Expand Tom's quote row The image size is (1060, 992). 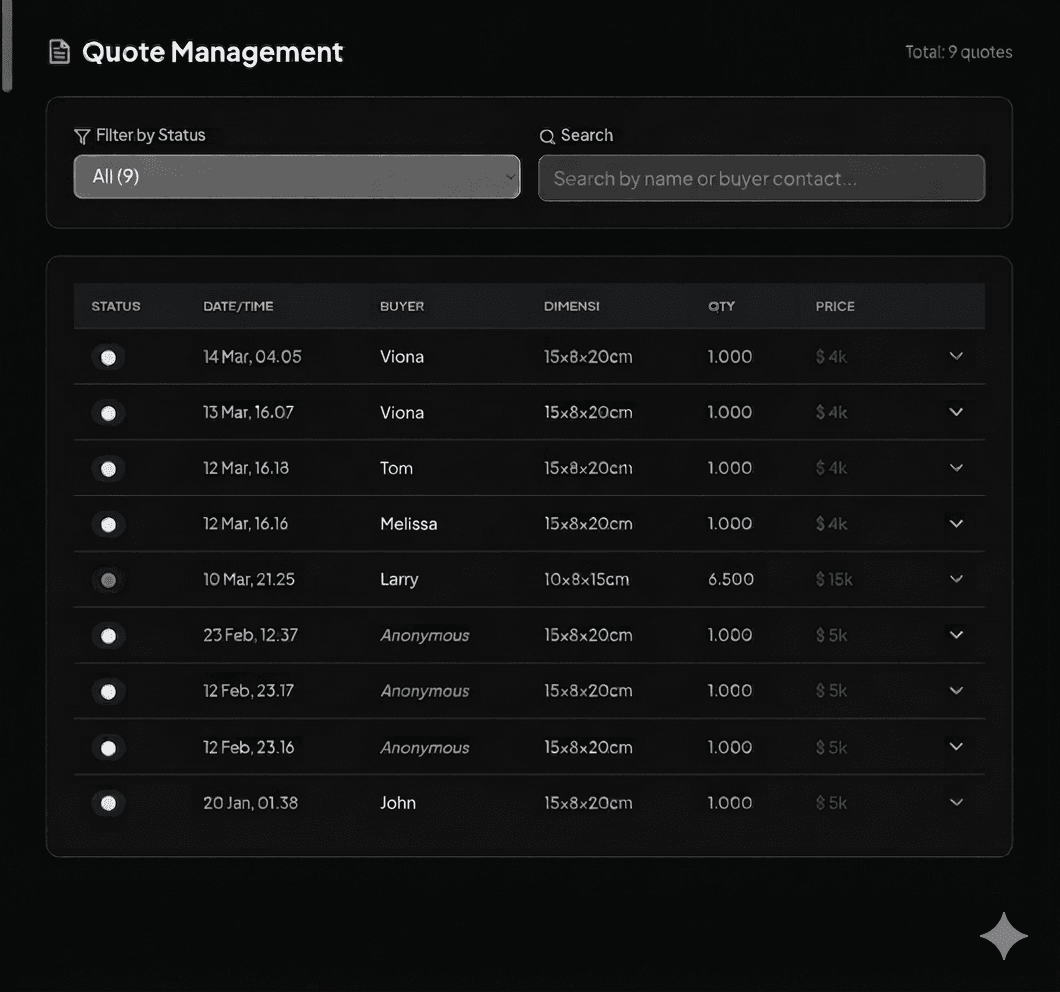coord(956,467)
